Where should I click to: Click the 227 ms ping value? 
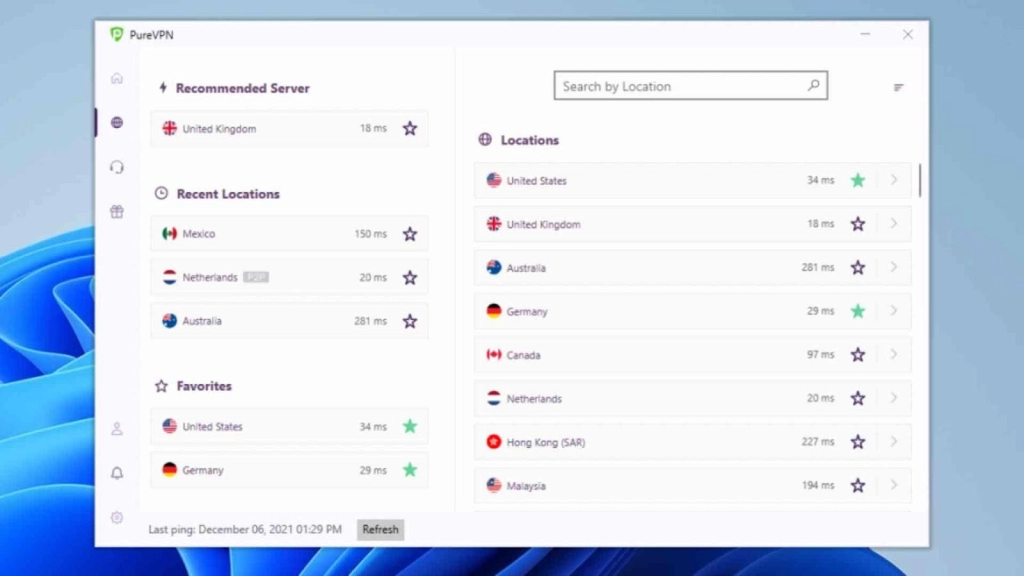818,442
